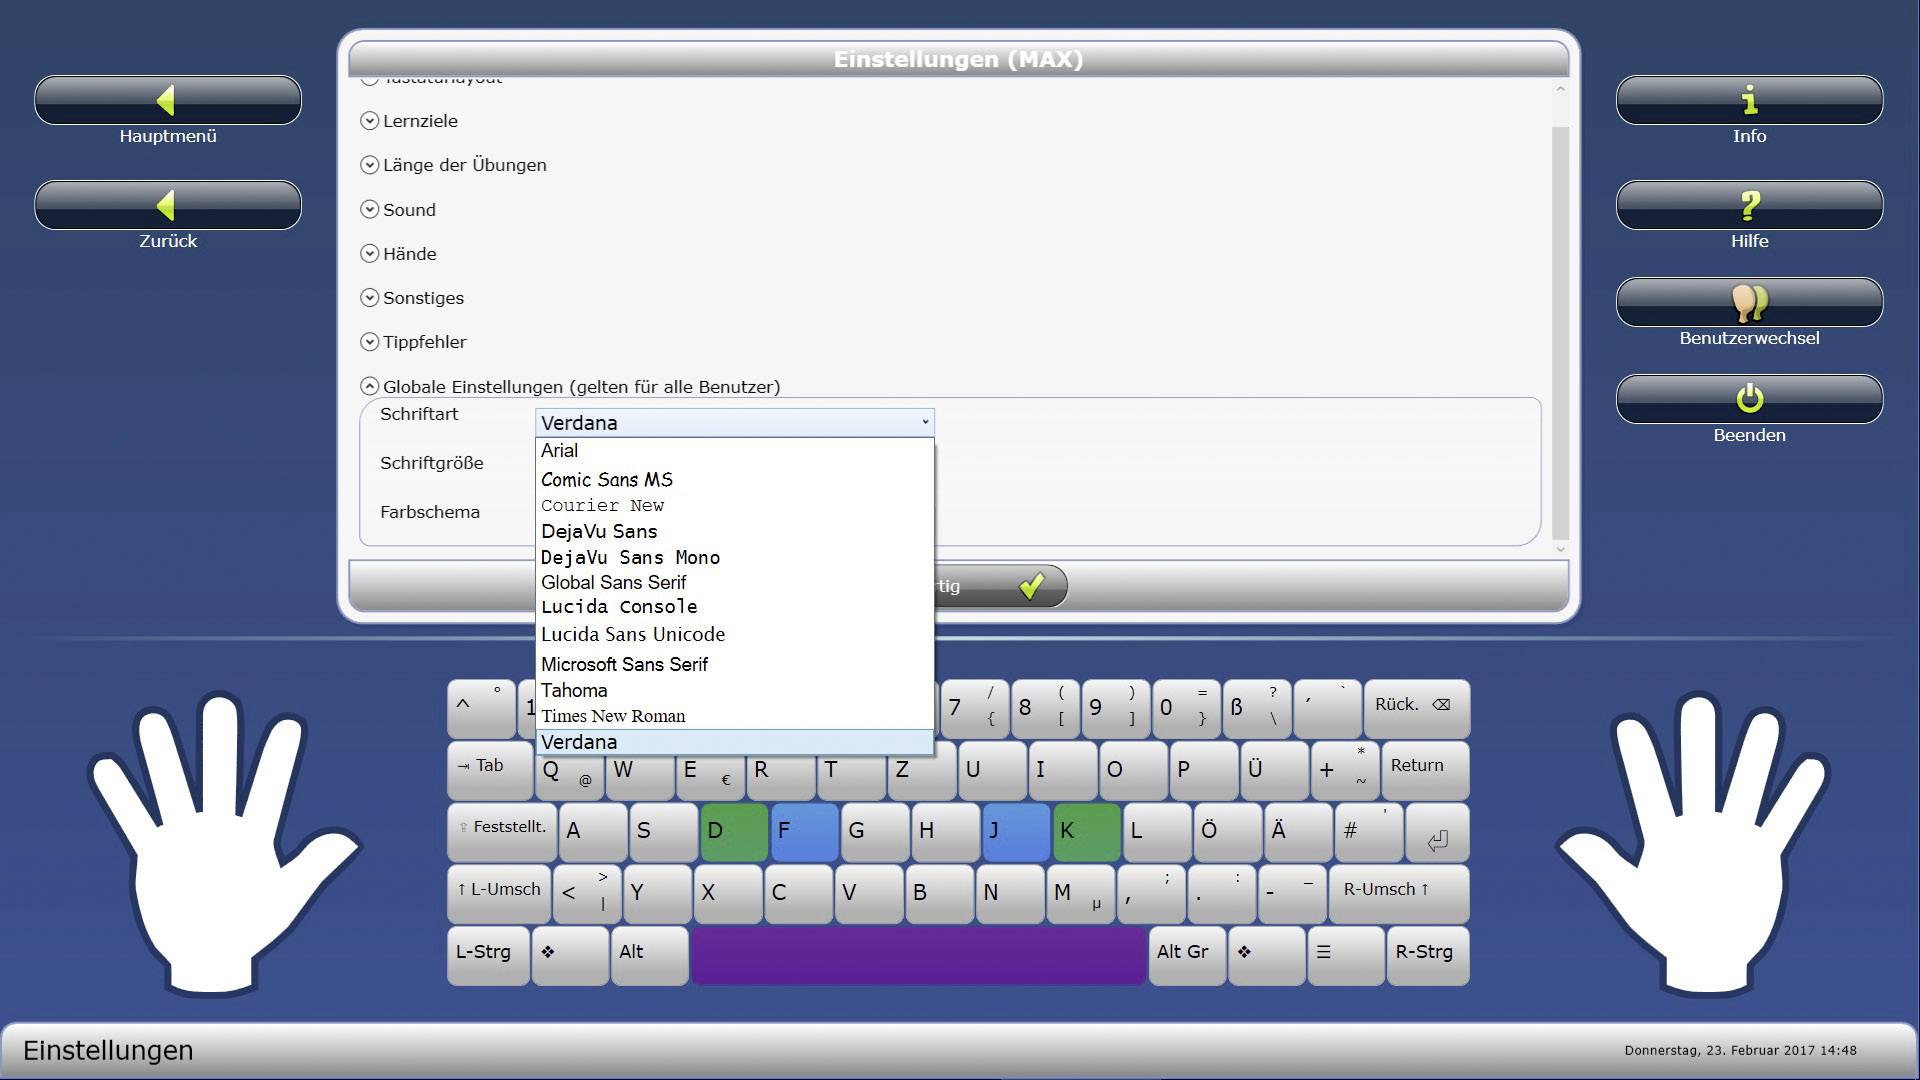Image resolution: width=1920 pixels, height=1080 pixels.
Task: Pick Times New Roman in the list
Action: click(x=735, y=716)
